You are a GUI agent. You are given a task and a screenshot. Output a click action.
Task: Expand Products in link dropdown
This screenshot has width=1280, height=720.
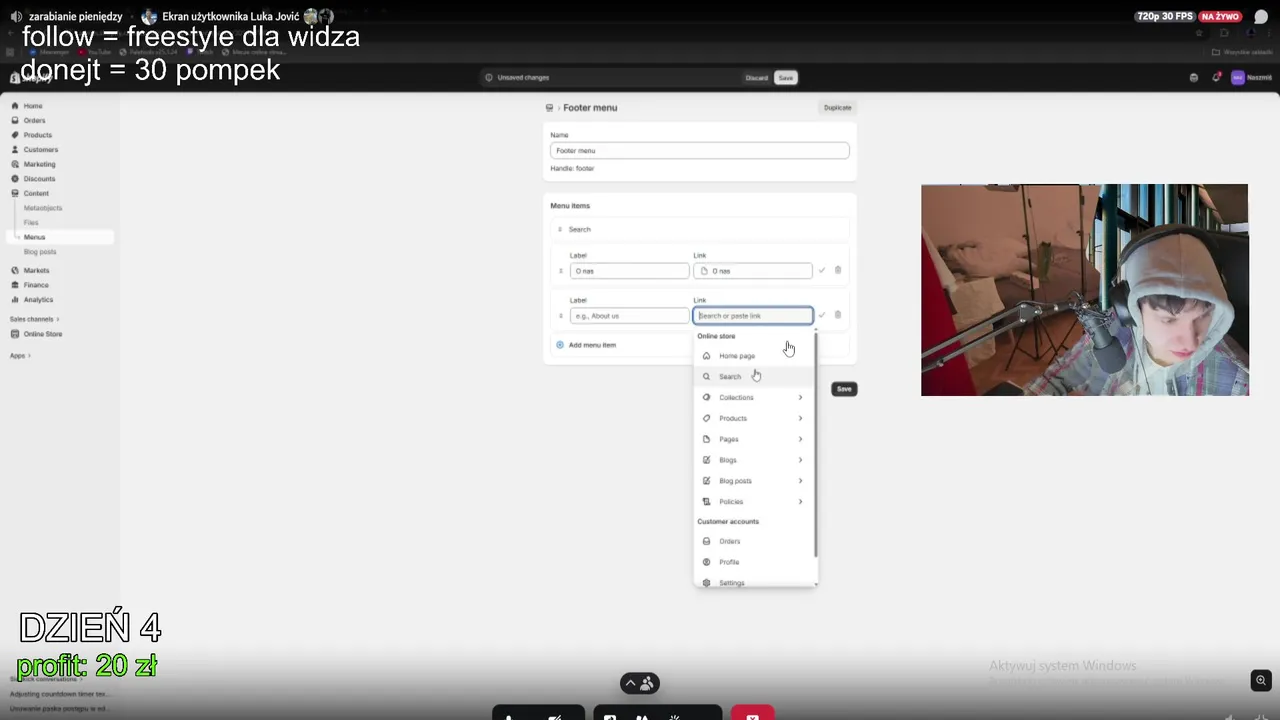click(x=755, y=419)
